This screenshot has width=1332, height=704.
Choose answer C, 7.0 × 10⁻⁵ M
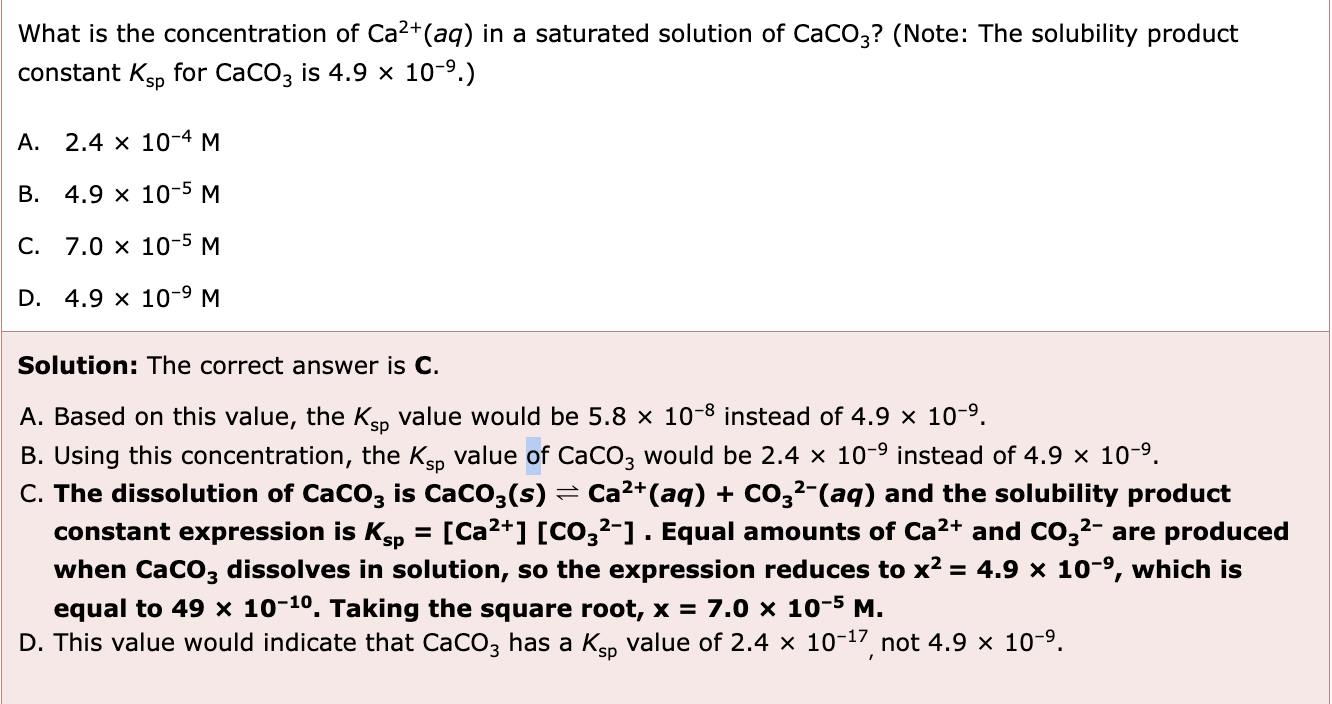(x=142, y=245)
